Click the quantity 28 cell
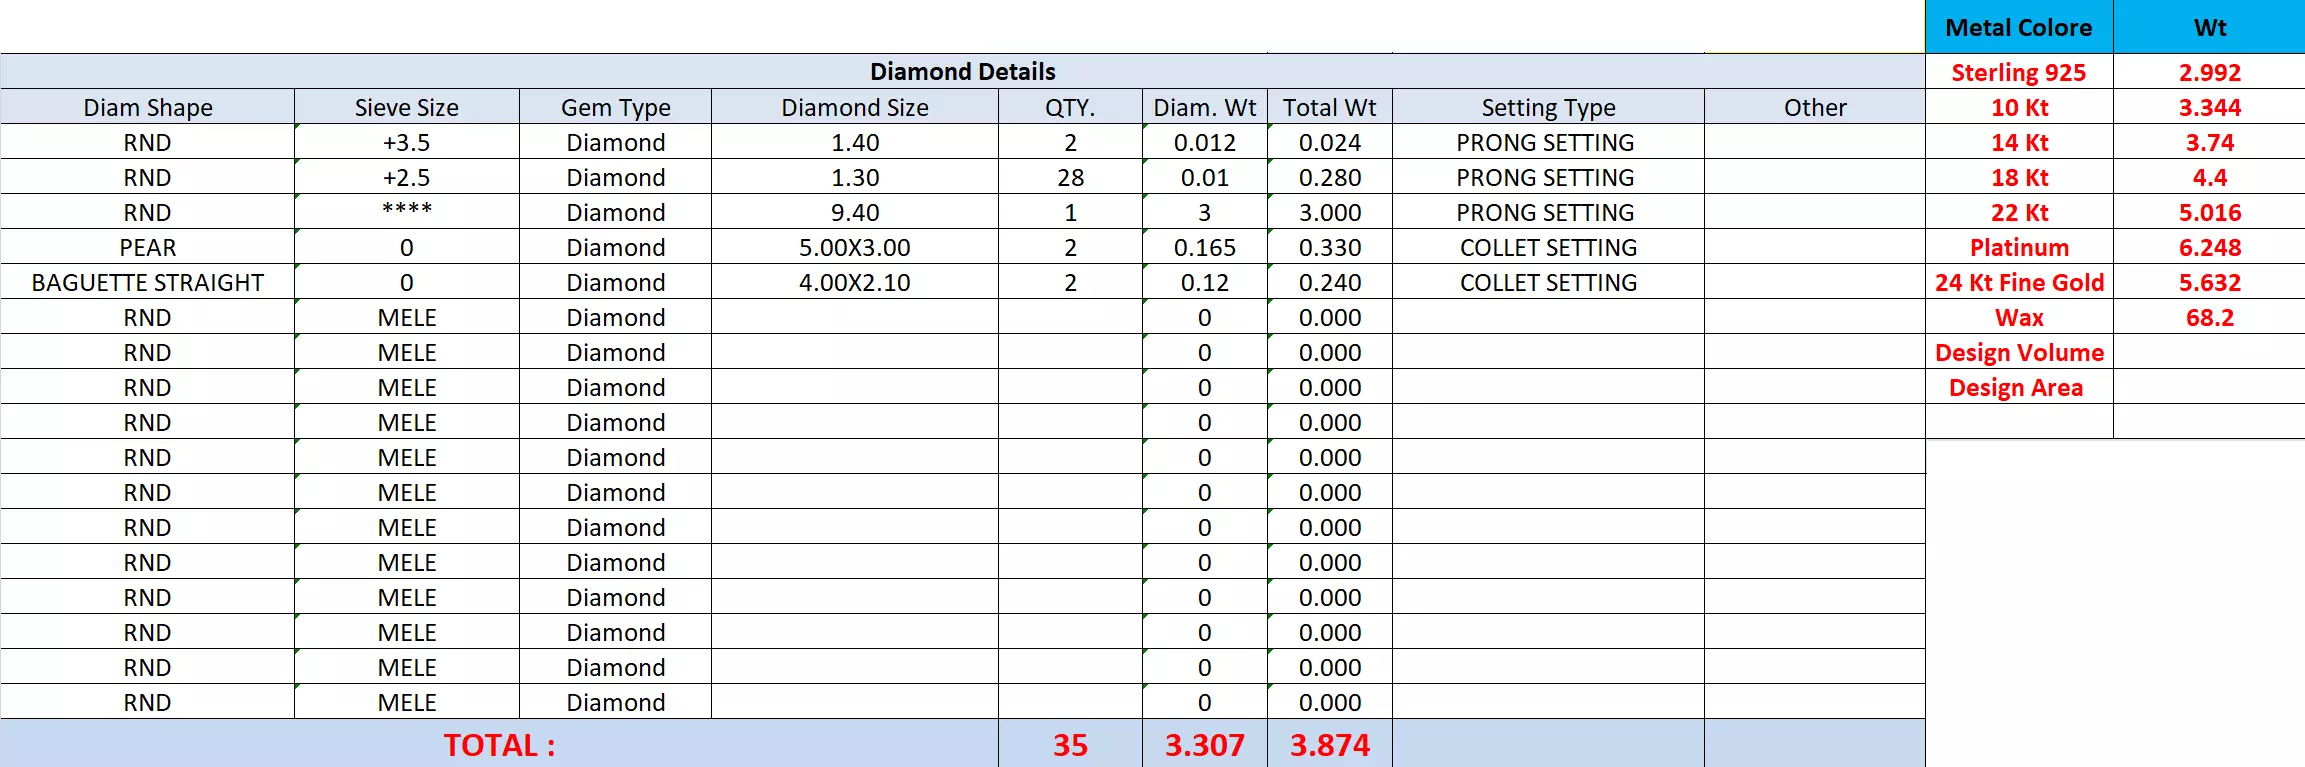The image size is (2305, 767). coord(1070,177)
